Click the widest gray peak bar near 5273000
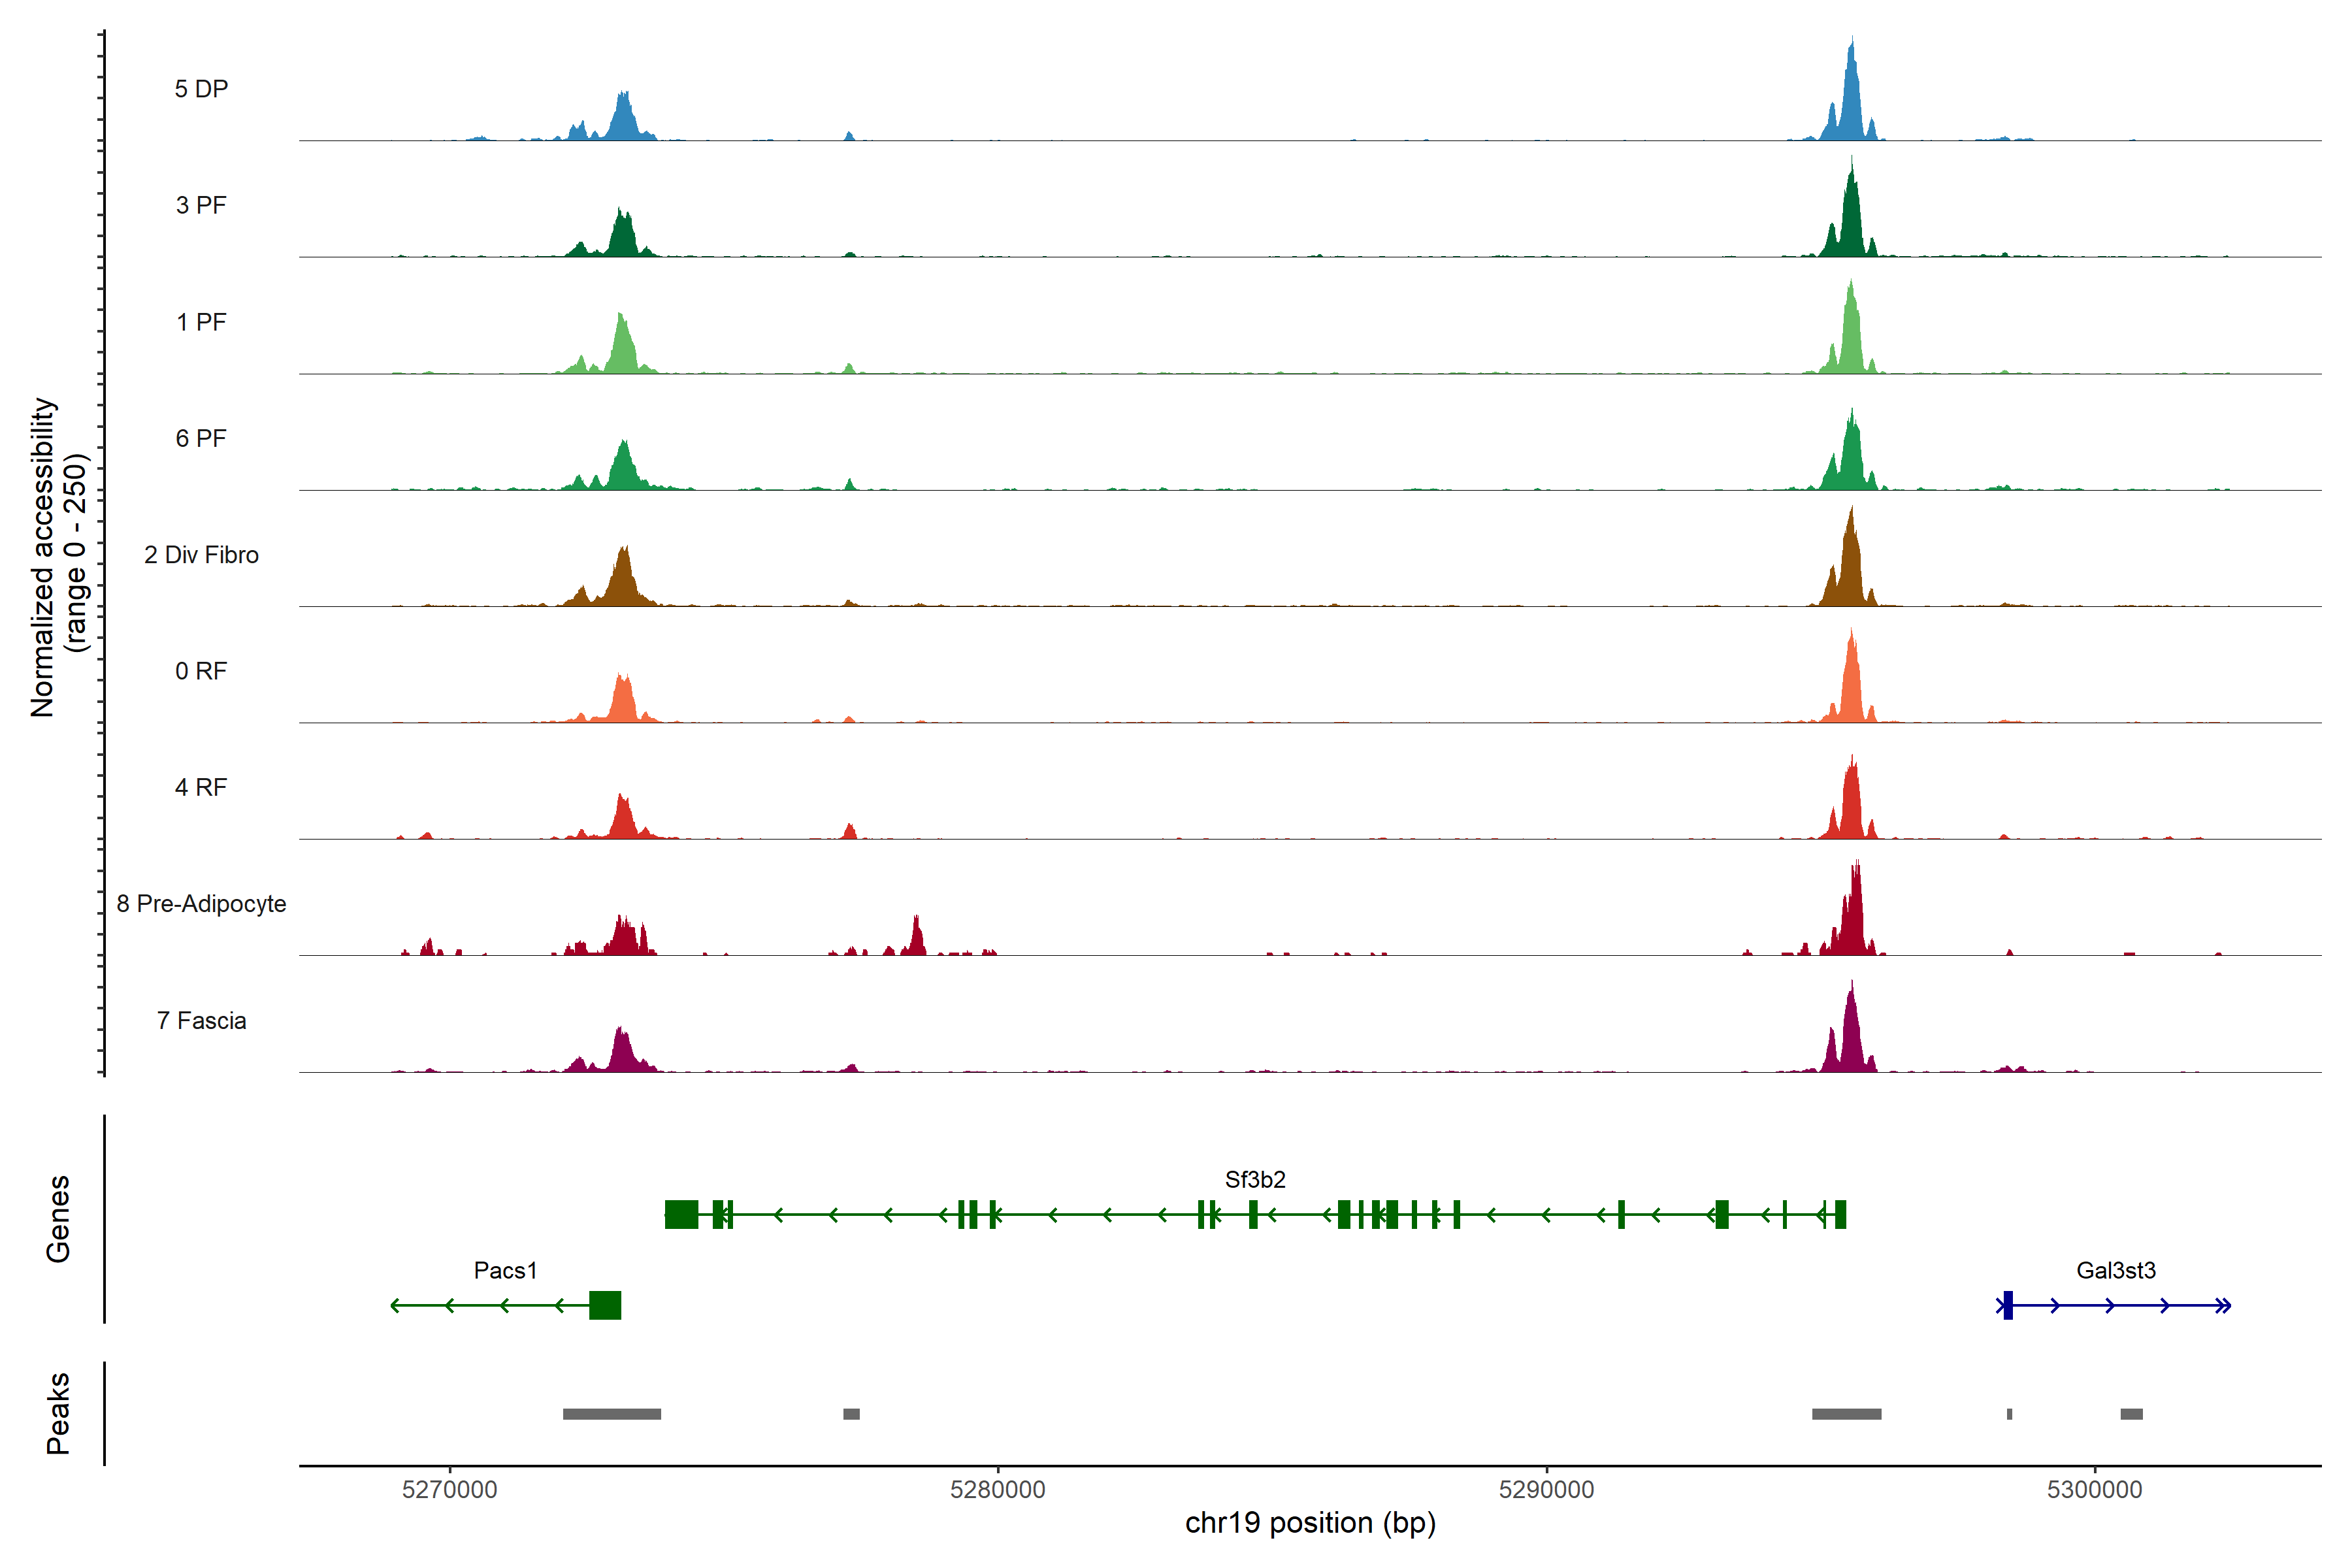This screenshot has height=1568, width=2352. tap(611, 1414)
